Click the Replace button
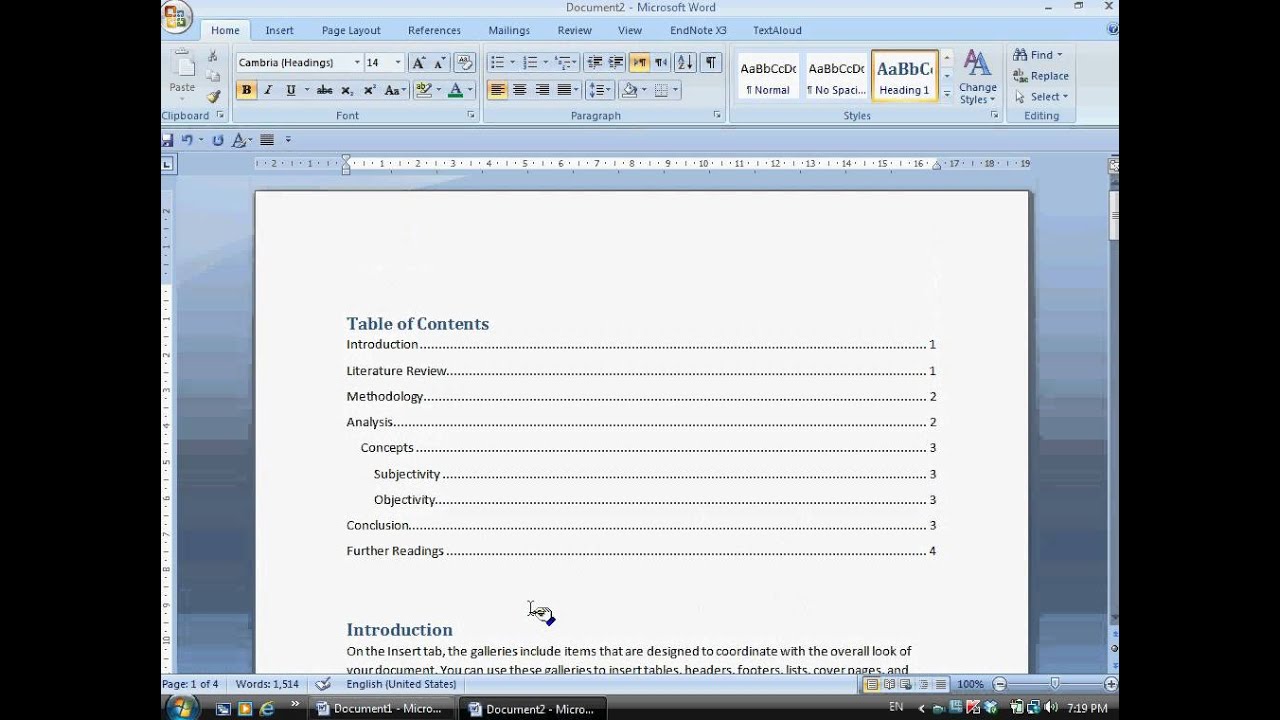Viewport: 1280px width, 720px height. (1041, 76)
